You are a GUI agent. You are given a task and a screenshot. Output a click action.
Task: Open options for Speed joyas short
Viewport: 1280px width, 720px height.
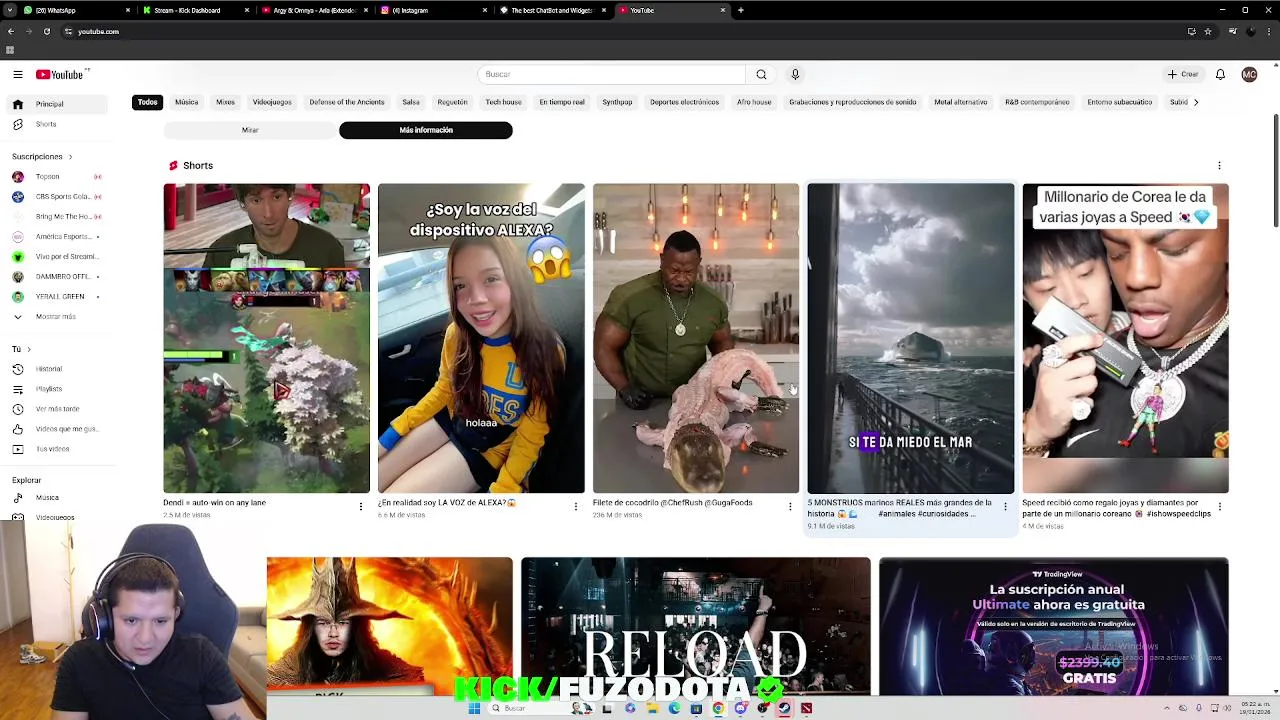(1219, 507)
